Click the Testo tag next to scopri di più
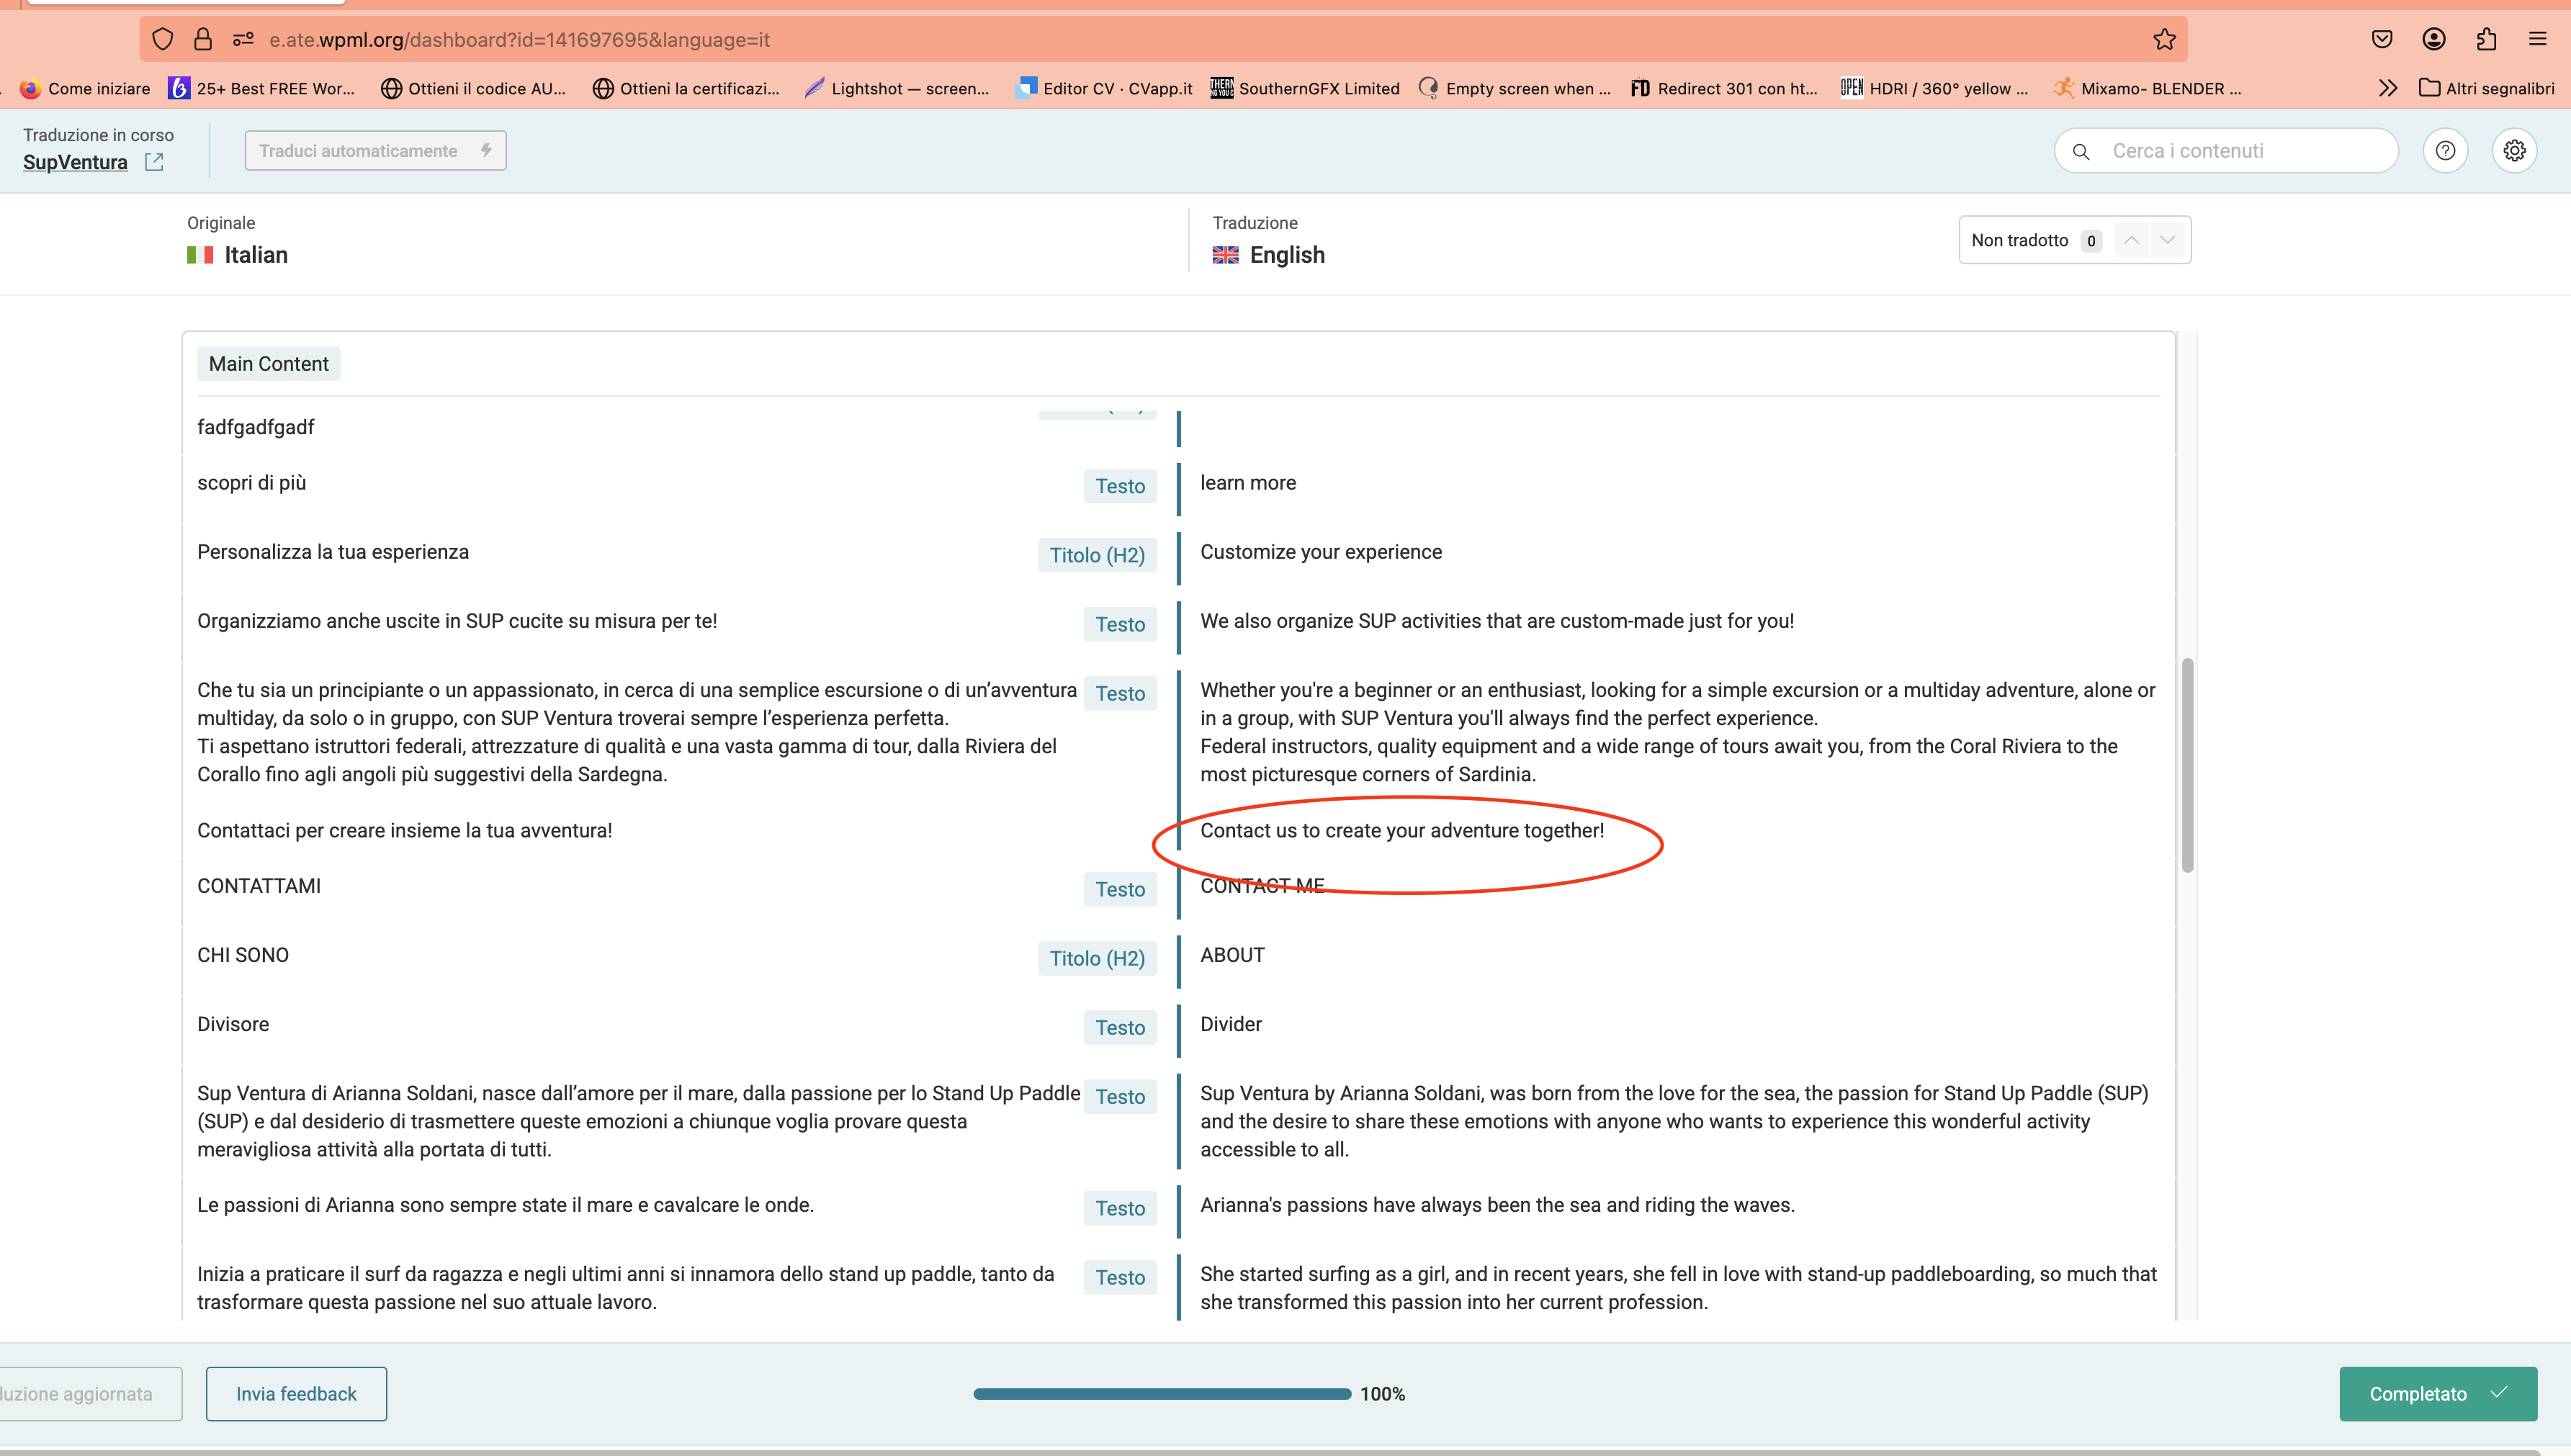The image size is (2571, 1456). [1120, 486]
